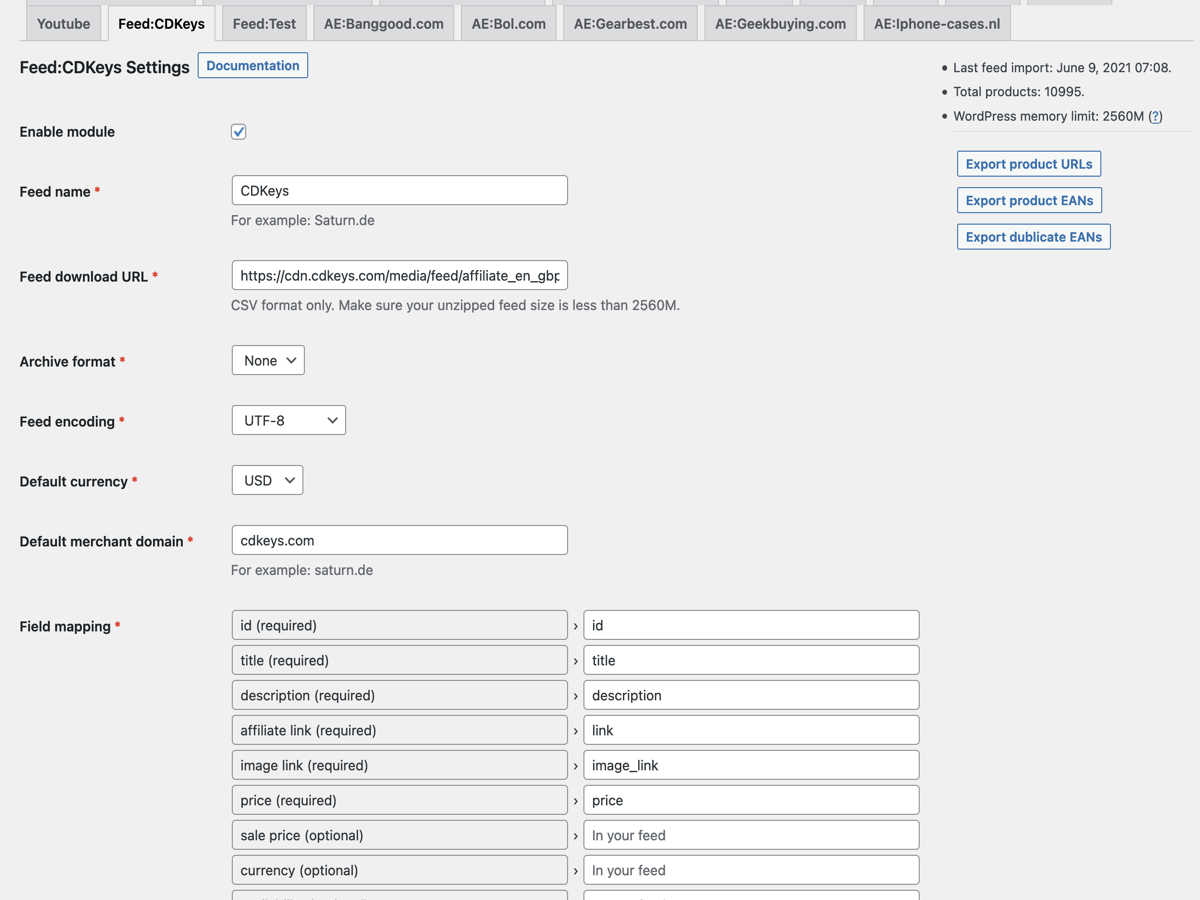Screen dimensions: 1200x900
Task: Click the 'image link (required)' label field
Action: coord(400,765)
